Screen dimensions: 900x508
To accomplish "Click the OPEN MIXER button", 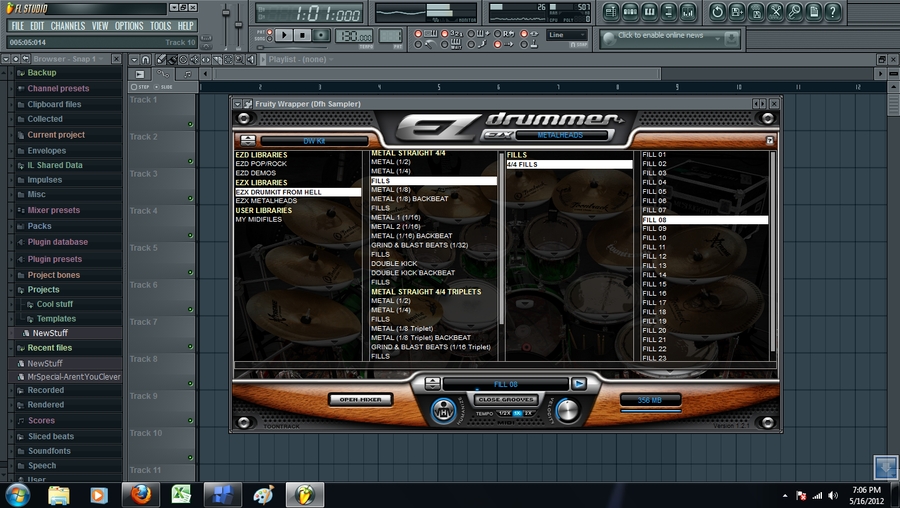I will tap(361, 400).
